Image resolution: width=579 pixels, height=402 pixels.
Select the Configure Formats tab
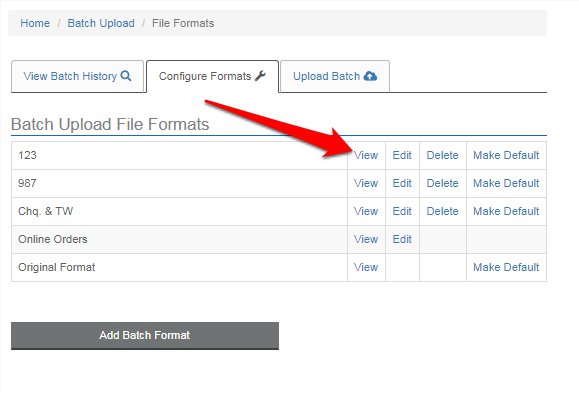point(212,76)
